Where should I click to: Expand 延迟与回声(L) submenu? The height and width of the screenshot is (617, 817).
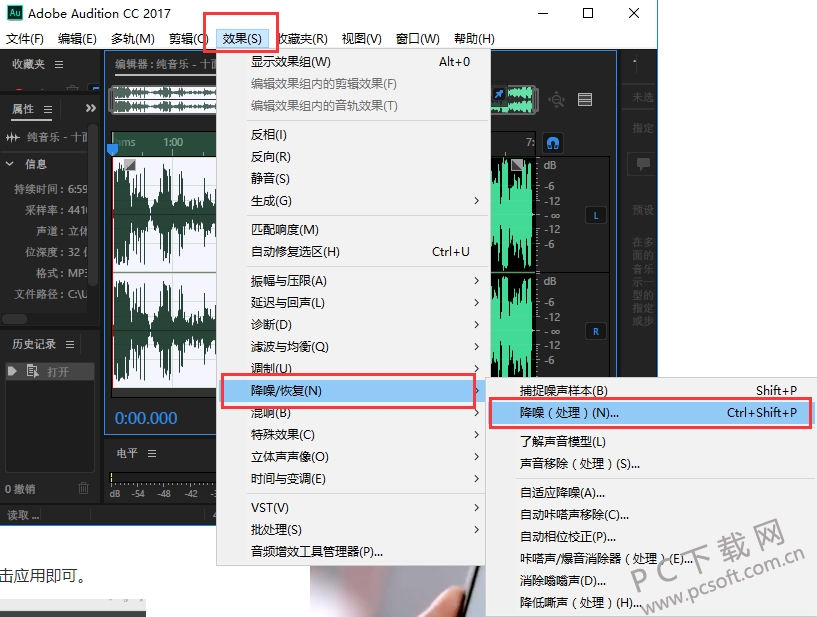[353, 303]
